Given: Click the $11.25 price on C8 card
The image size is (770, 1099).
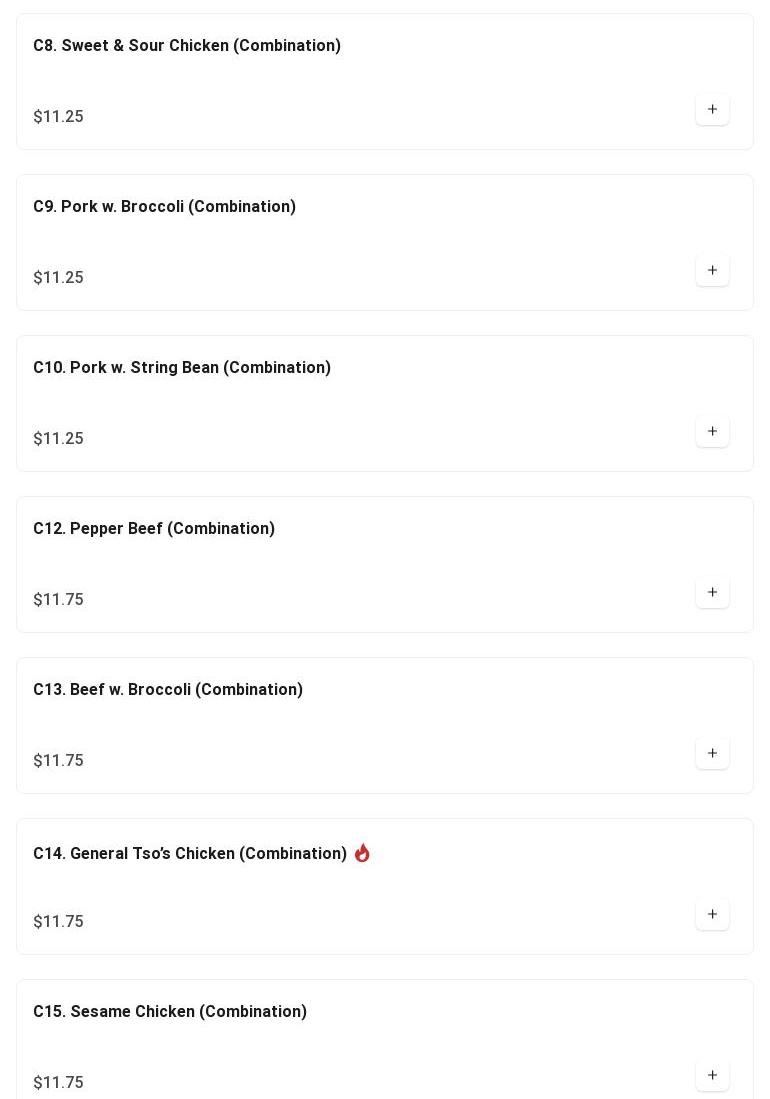Looking at the screenshot, I should (x=58, y=117).
